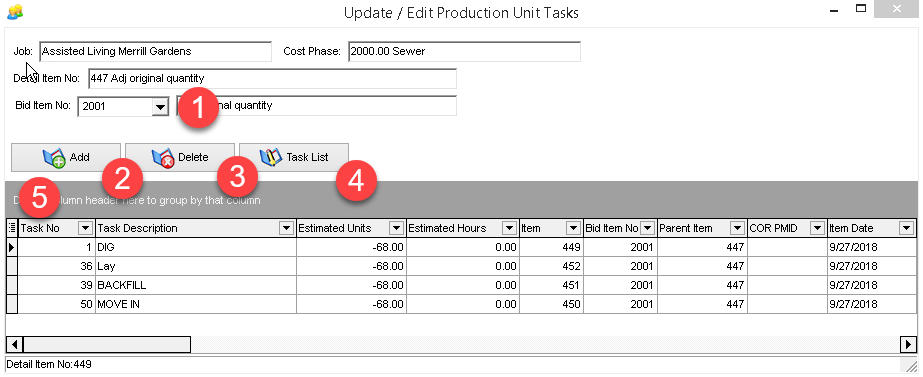Click Item Date in BACKFILL row
The width and height of the screenshot is (923, 377).
871,285
